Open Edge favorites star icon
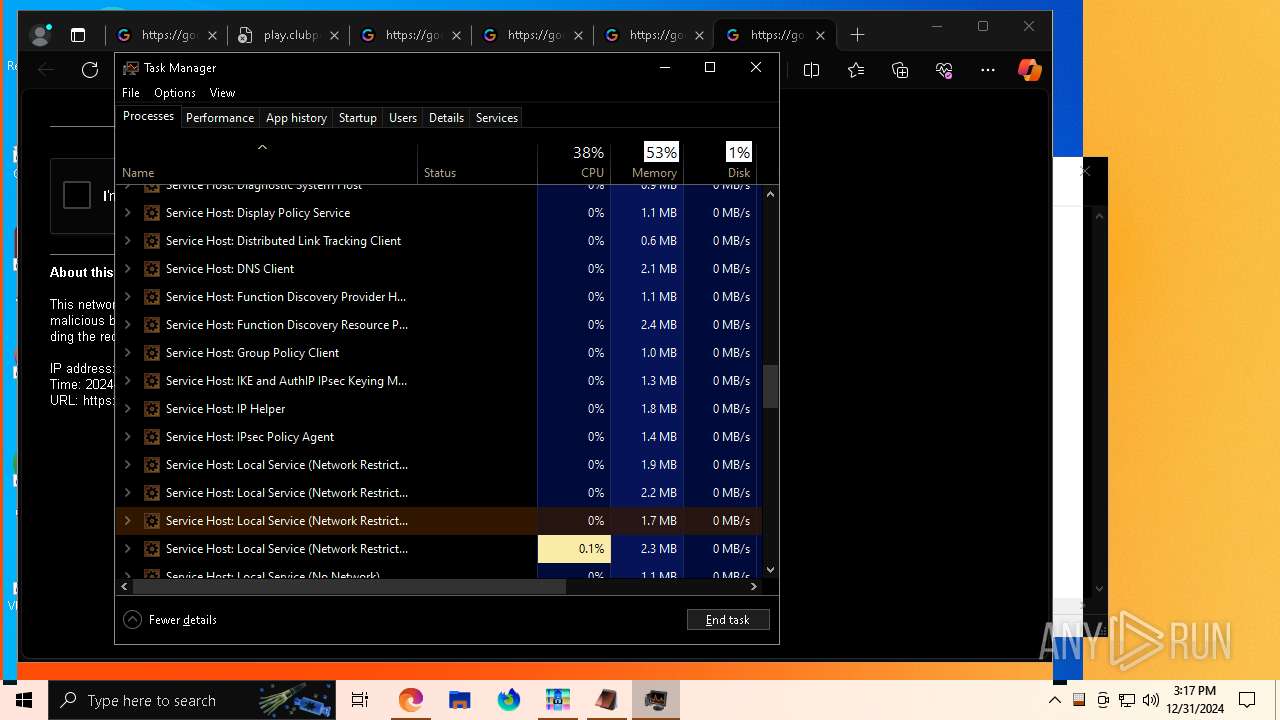1280x720 pixels. click(x=856, y=70)
